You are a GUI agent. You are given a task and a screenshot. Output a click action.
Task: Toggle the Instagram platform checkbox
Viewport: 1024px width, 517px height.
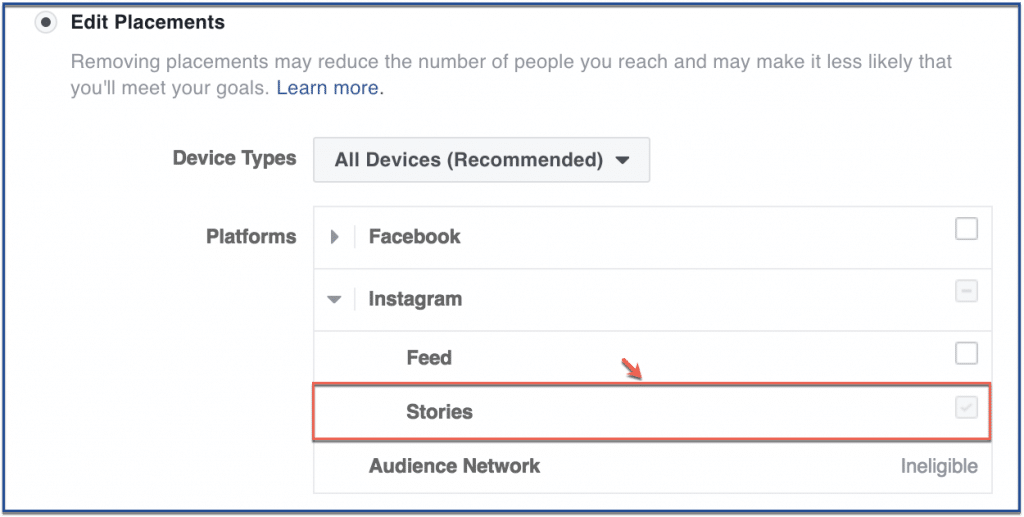[966, 292]
